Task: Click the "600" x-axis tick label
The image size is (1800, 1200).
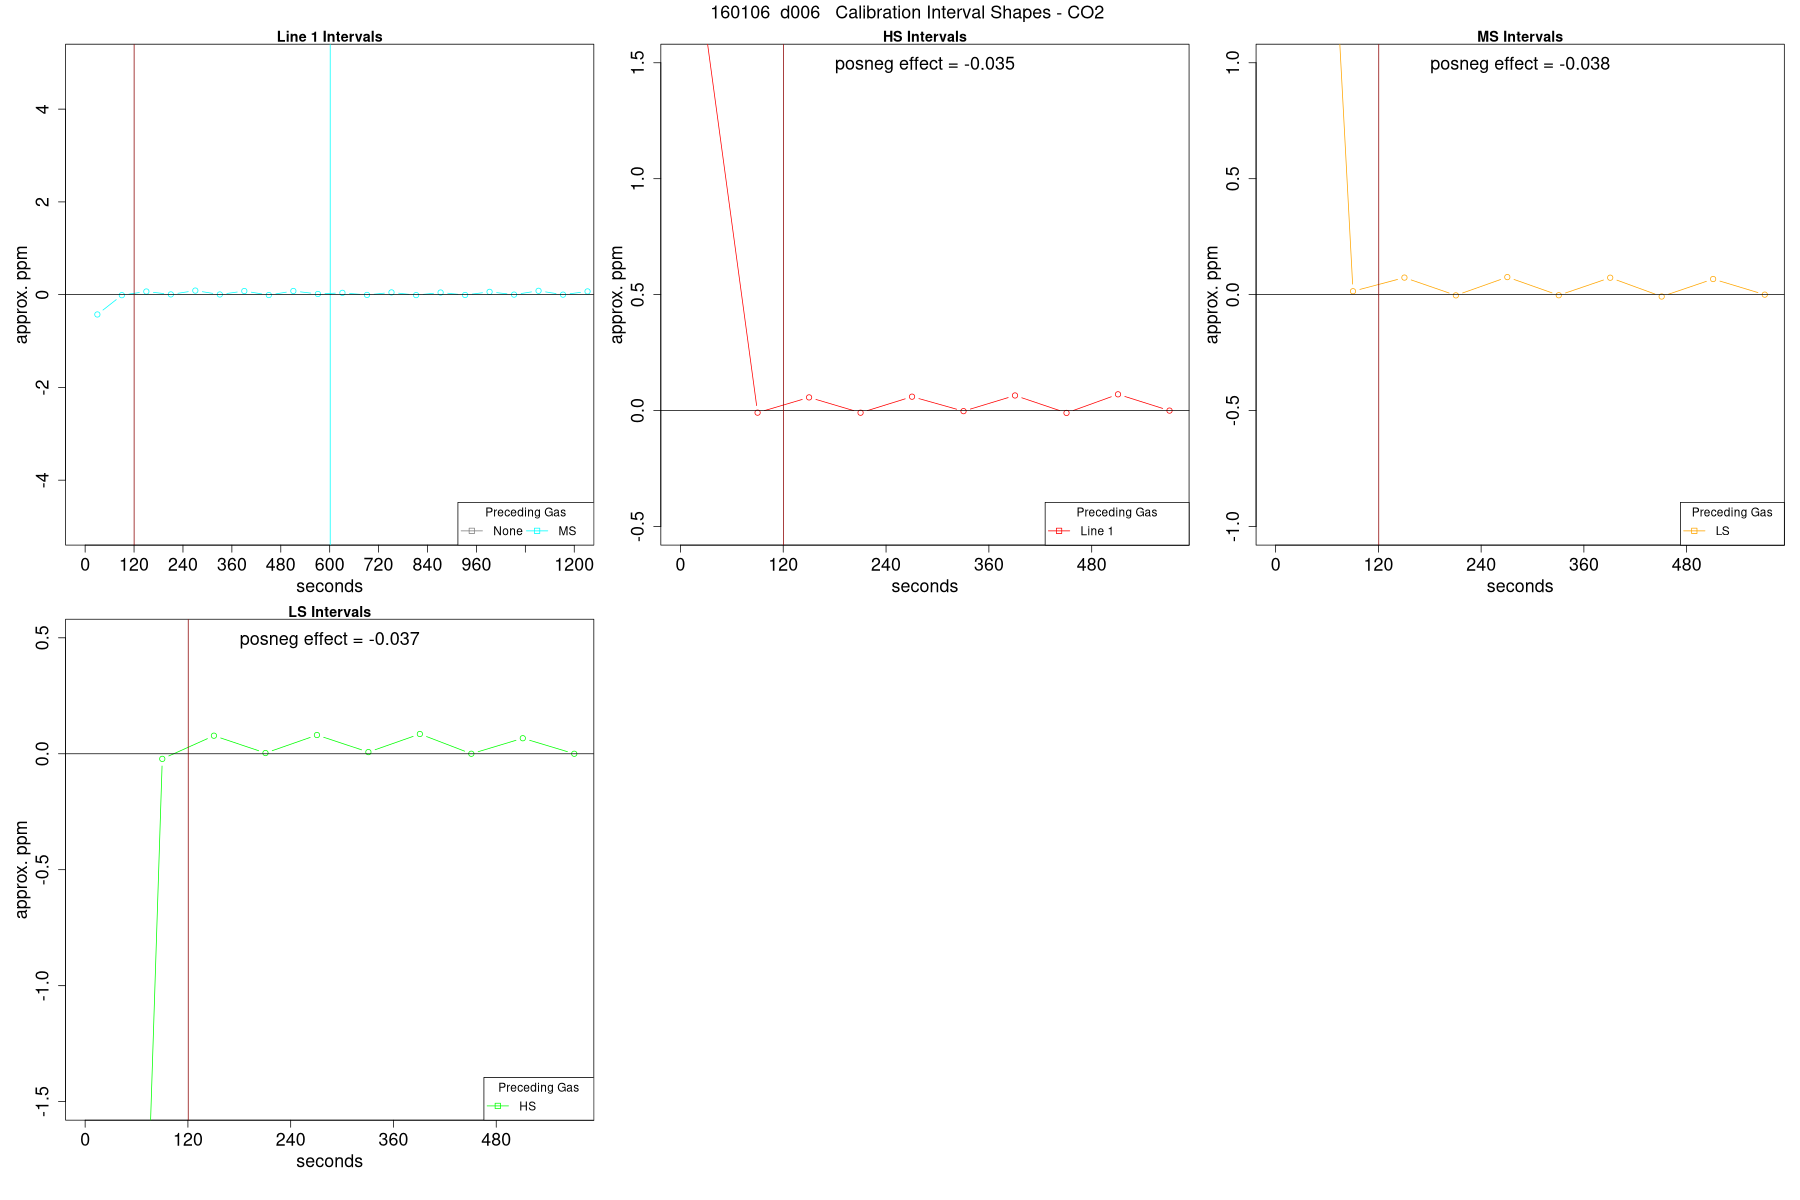Action: click(329, 565)
